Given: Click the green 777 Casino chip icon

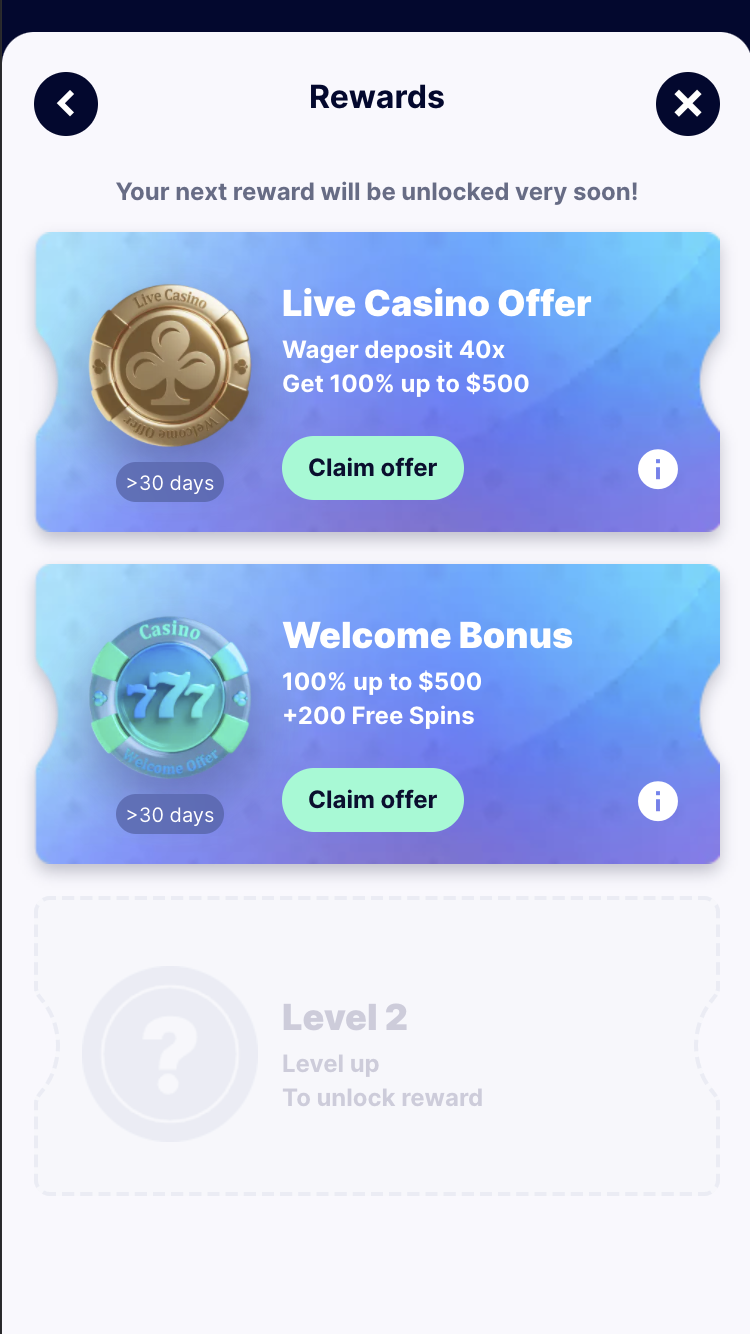Looking at the screenshot, I should (170, 698).
